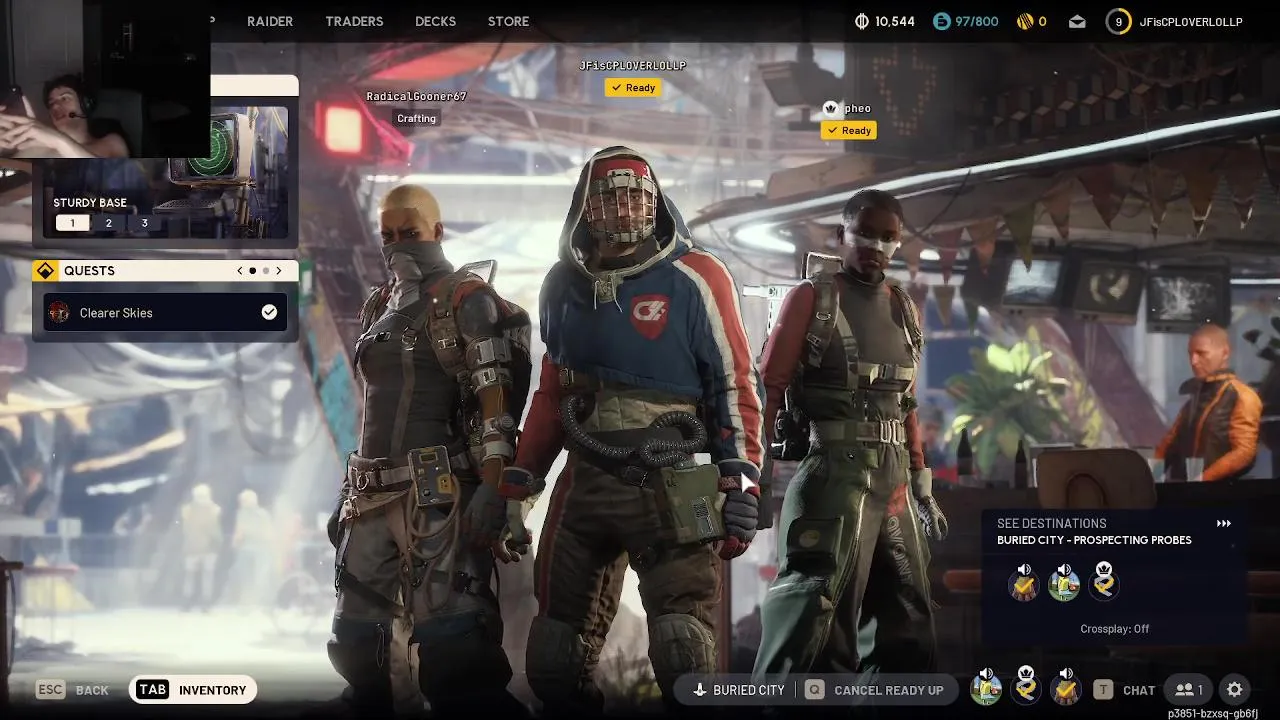Click the ESC key hint

[x=51, y=690]
